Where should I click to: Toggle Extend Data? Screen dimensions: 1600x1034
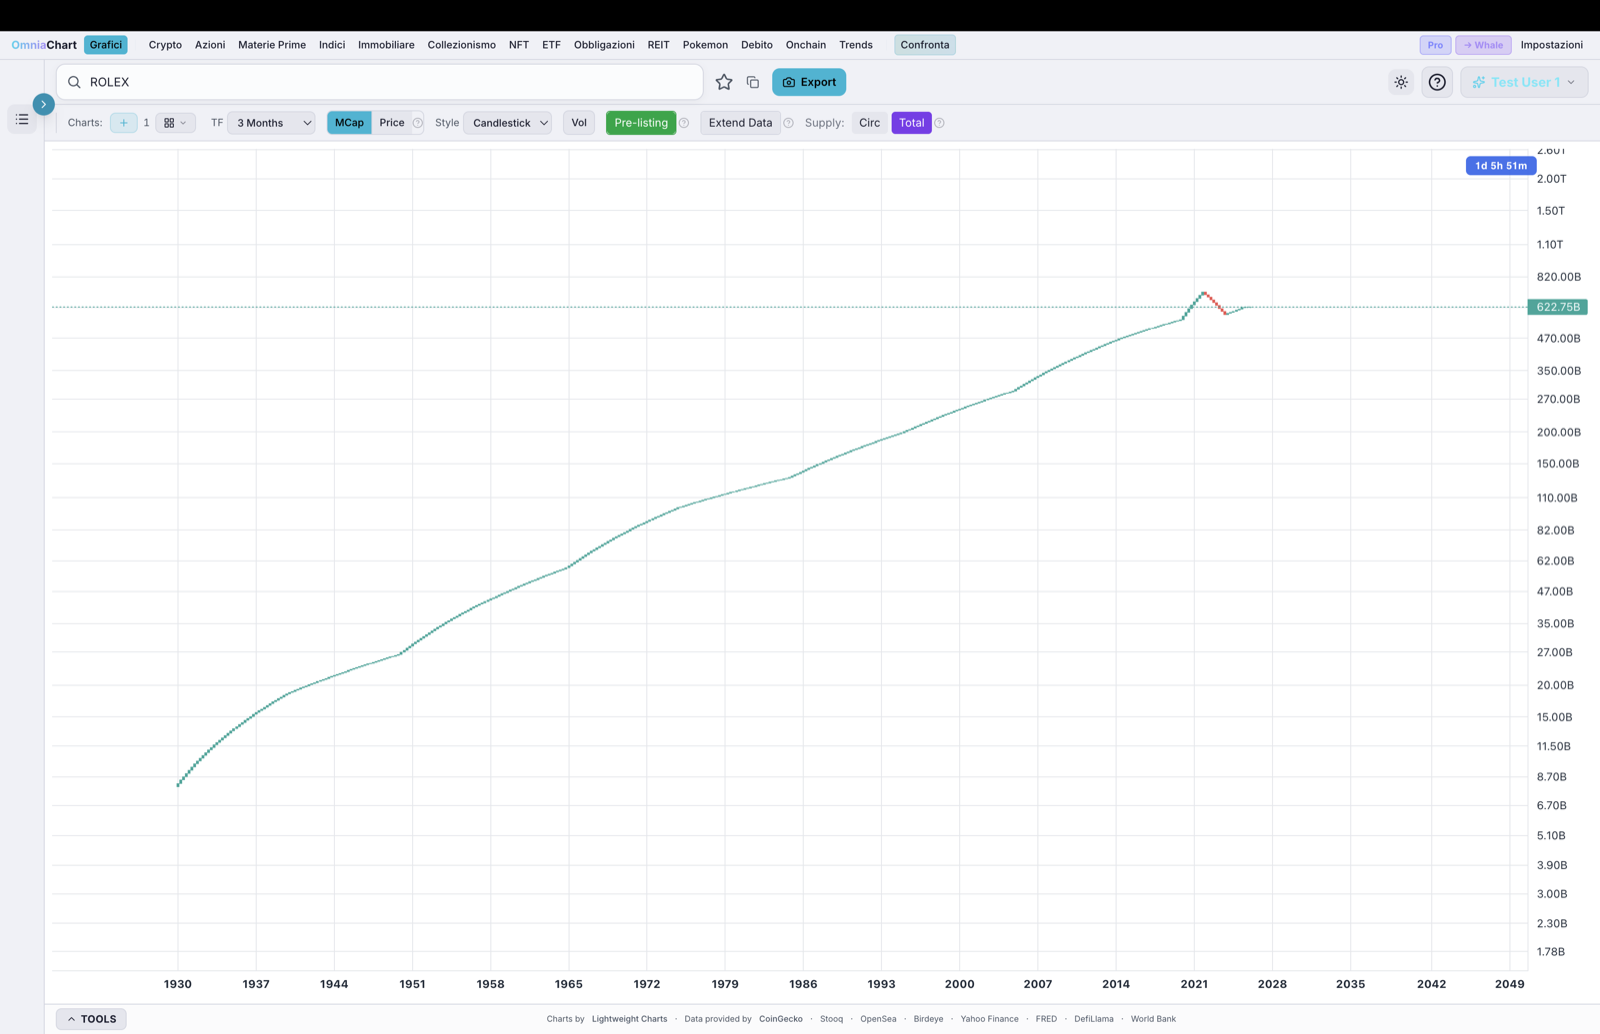click(740, 123)
